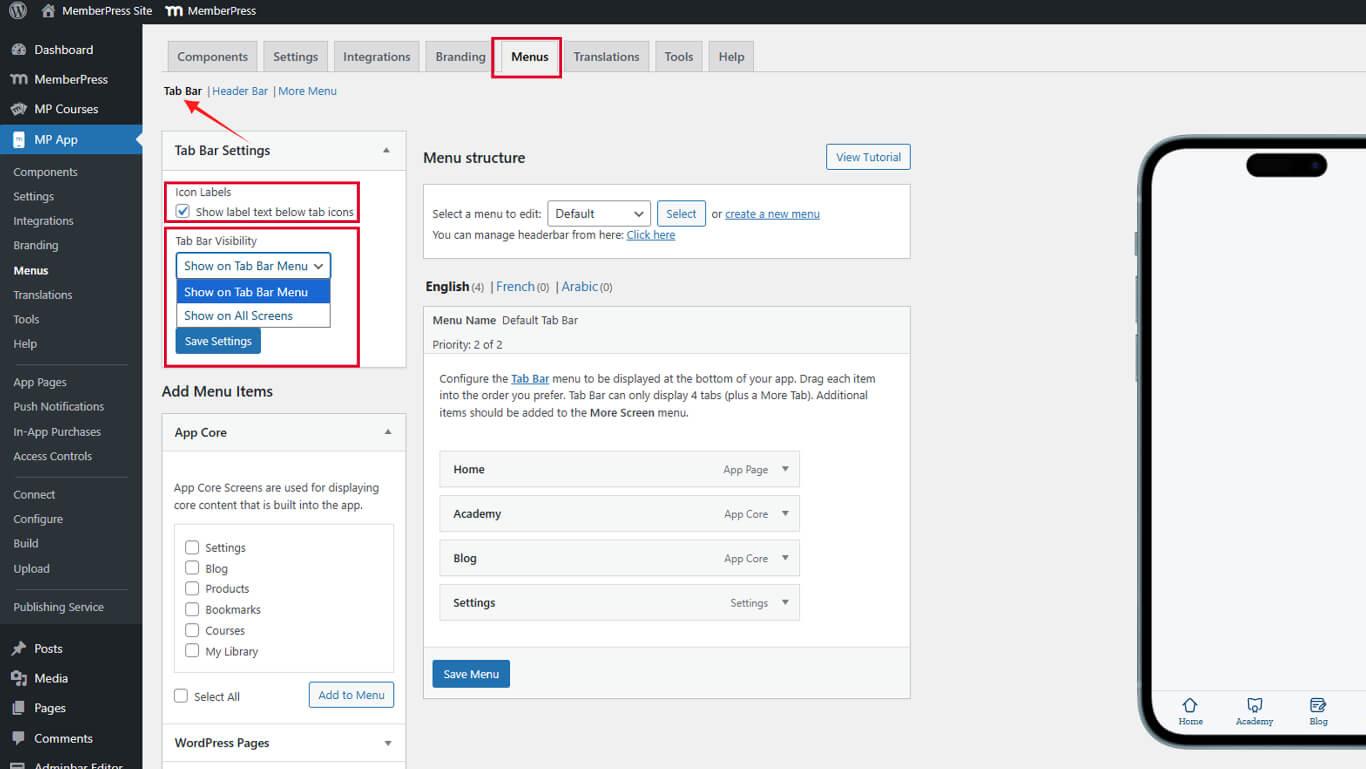Toggle show label text below tab icons
This screenshot has width=1366, height=769.
(x=183, y=212)
